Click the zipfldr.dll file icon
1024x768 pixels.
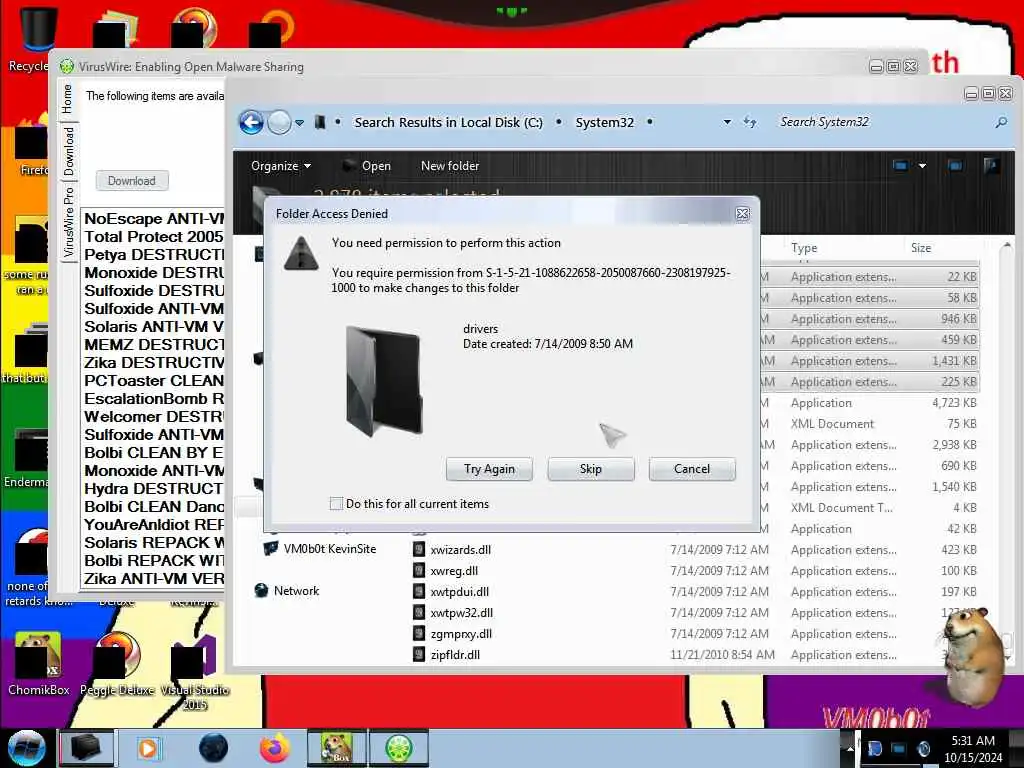tap(419, 654)
